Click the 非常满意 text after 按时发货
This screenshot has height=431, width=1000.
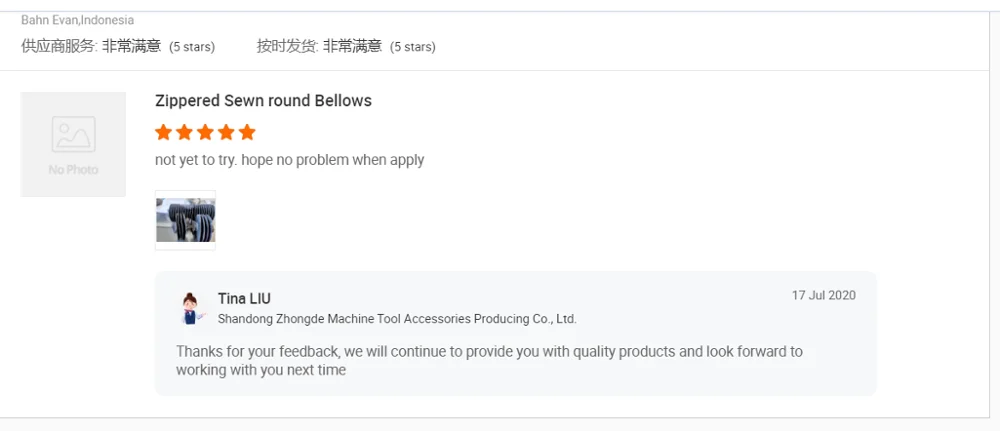pos(352,46)
